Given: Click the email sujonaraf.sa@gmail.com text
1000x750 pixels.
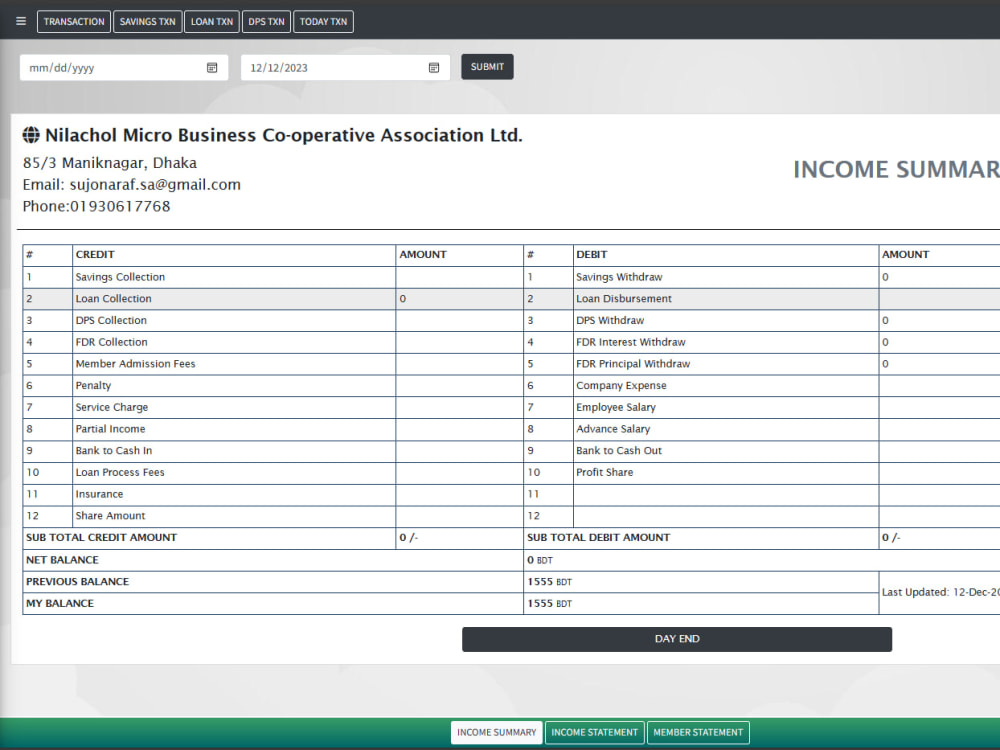Looking at the screenshot, I should tap(155, 185).
